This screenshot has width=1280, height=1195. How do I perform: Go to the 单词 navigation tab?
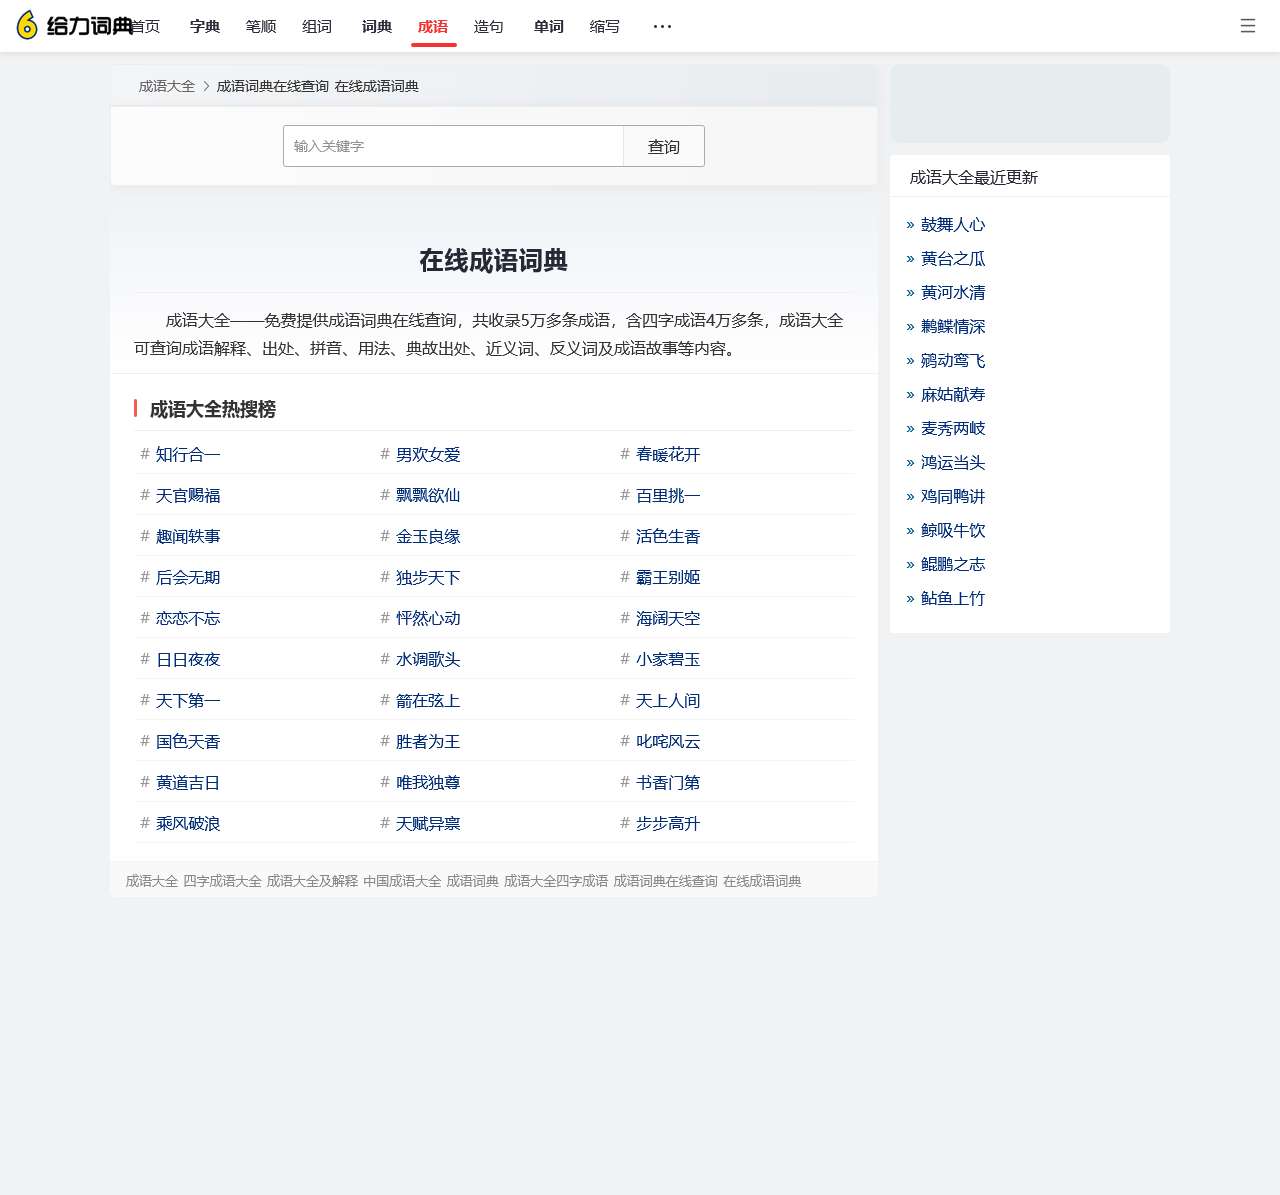coord(549,27)
